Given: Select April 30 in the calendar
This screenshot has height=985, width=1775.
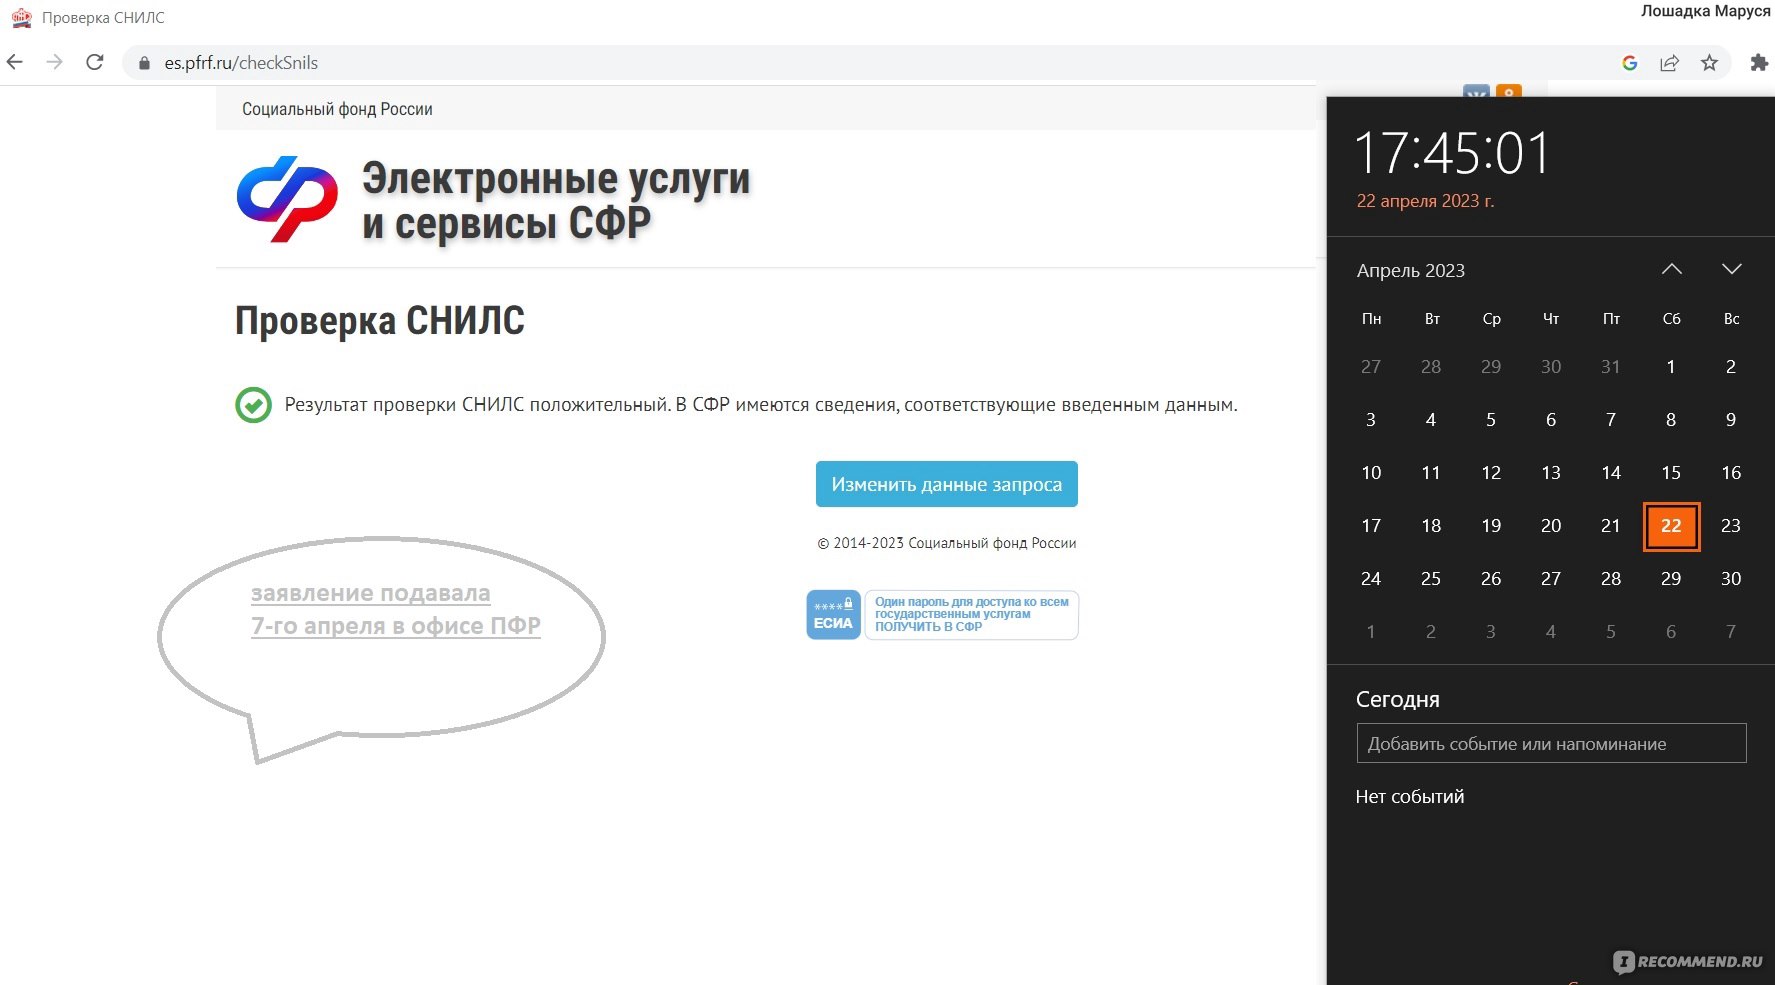Looking at the screenshot, I should 1731,579.
